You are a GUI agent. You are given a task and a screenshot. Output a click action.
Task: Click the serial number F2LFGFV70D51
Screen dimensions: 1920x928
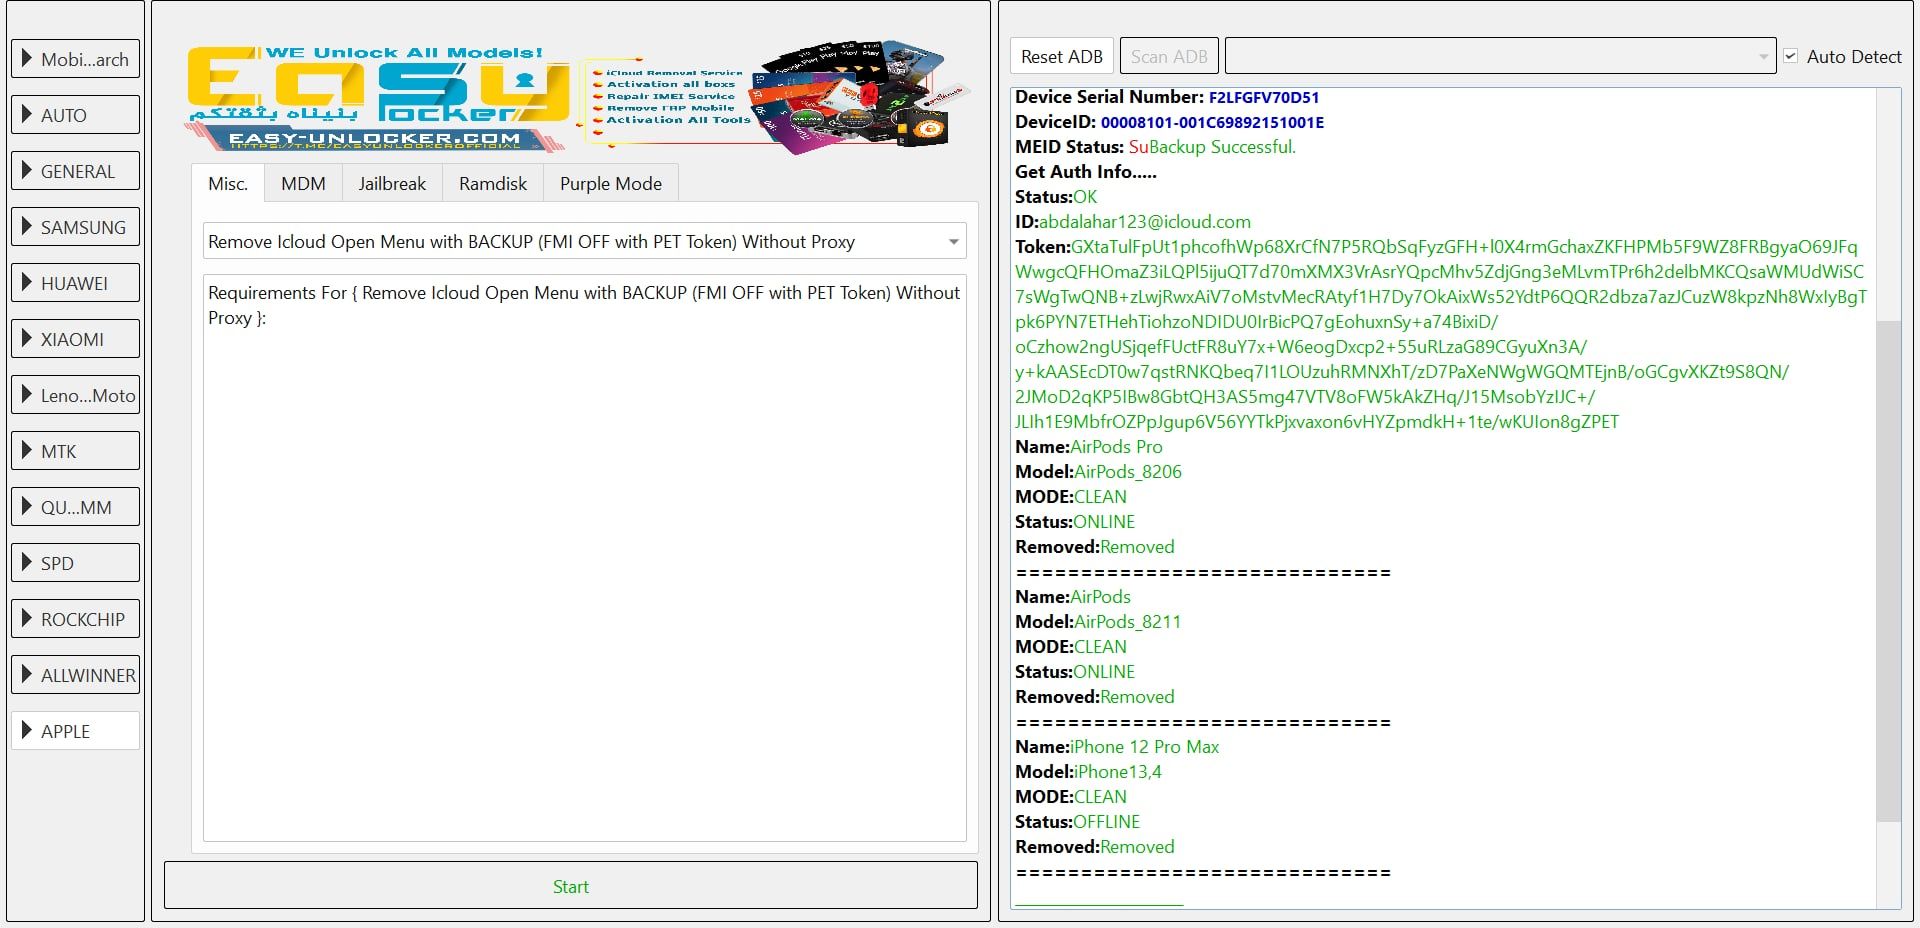tap(1264, 97)
